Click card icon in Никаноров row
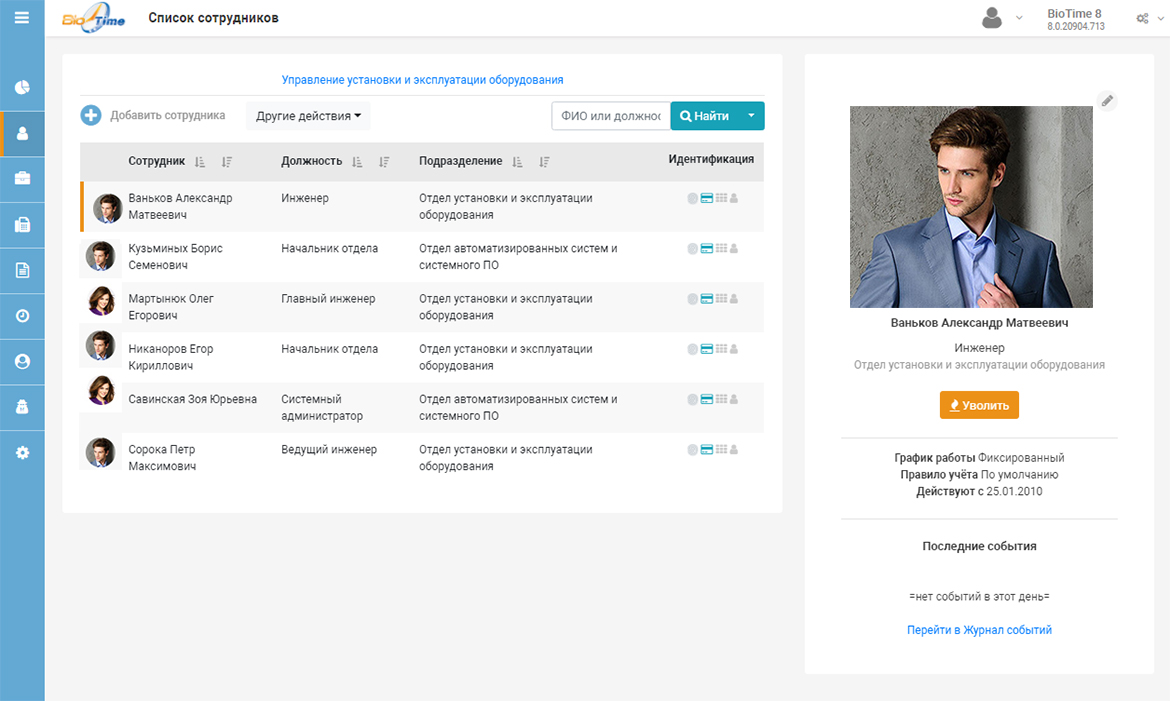This screenshot has height=701, width=1170. 707,349
